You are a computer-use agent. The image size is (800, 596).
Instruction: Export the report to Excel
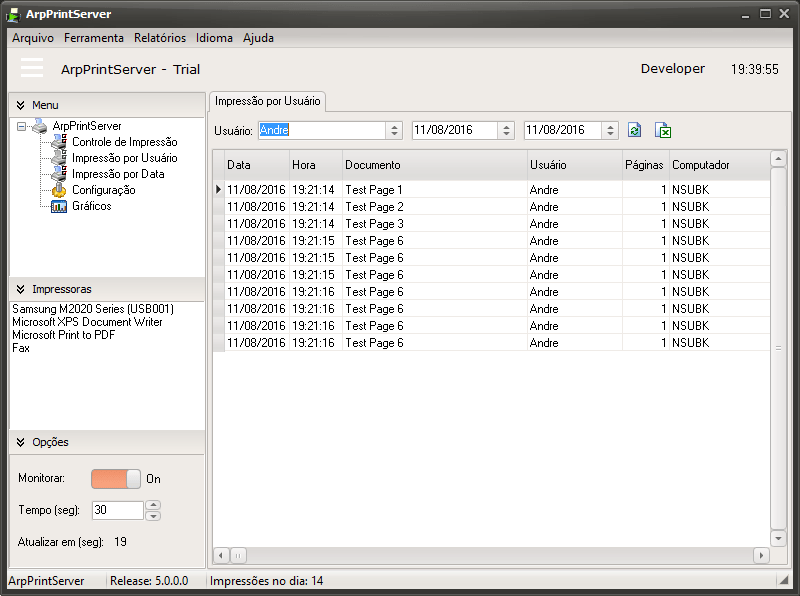pyautogui.click(x=663, y=131)
